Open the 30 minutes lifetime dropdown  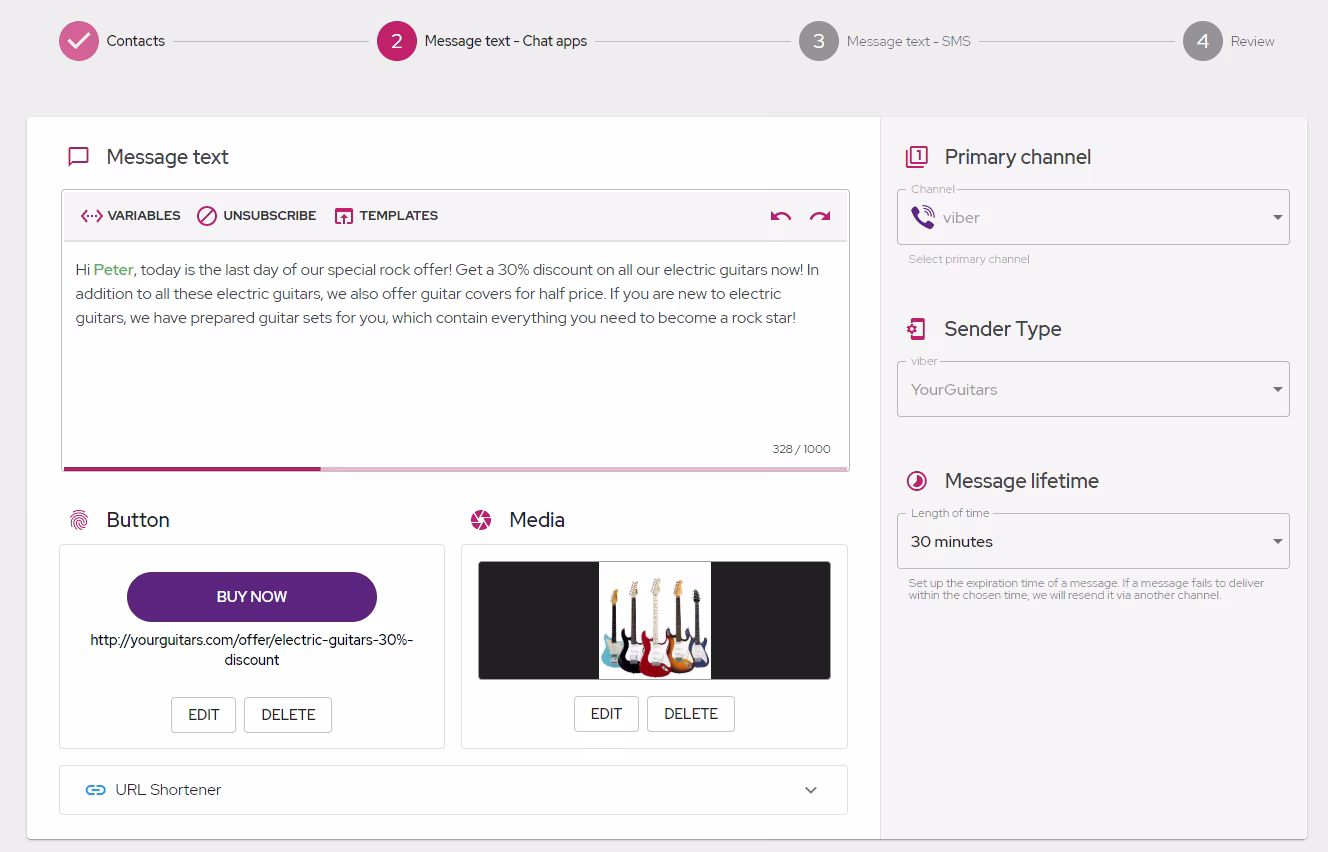(x=1093, y=541)
